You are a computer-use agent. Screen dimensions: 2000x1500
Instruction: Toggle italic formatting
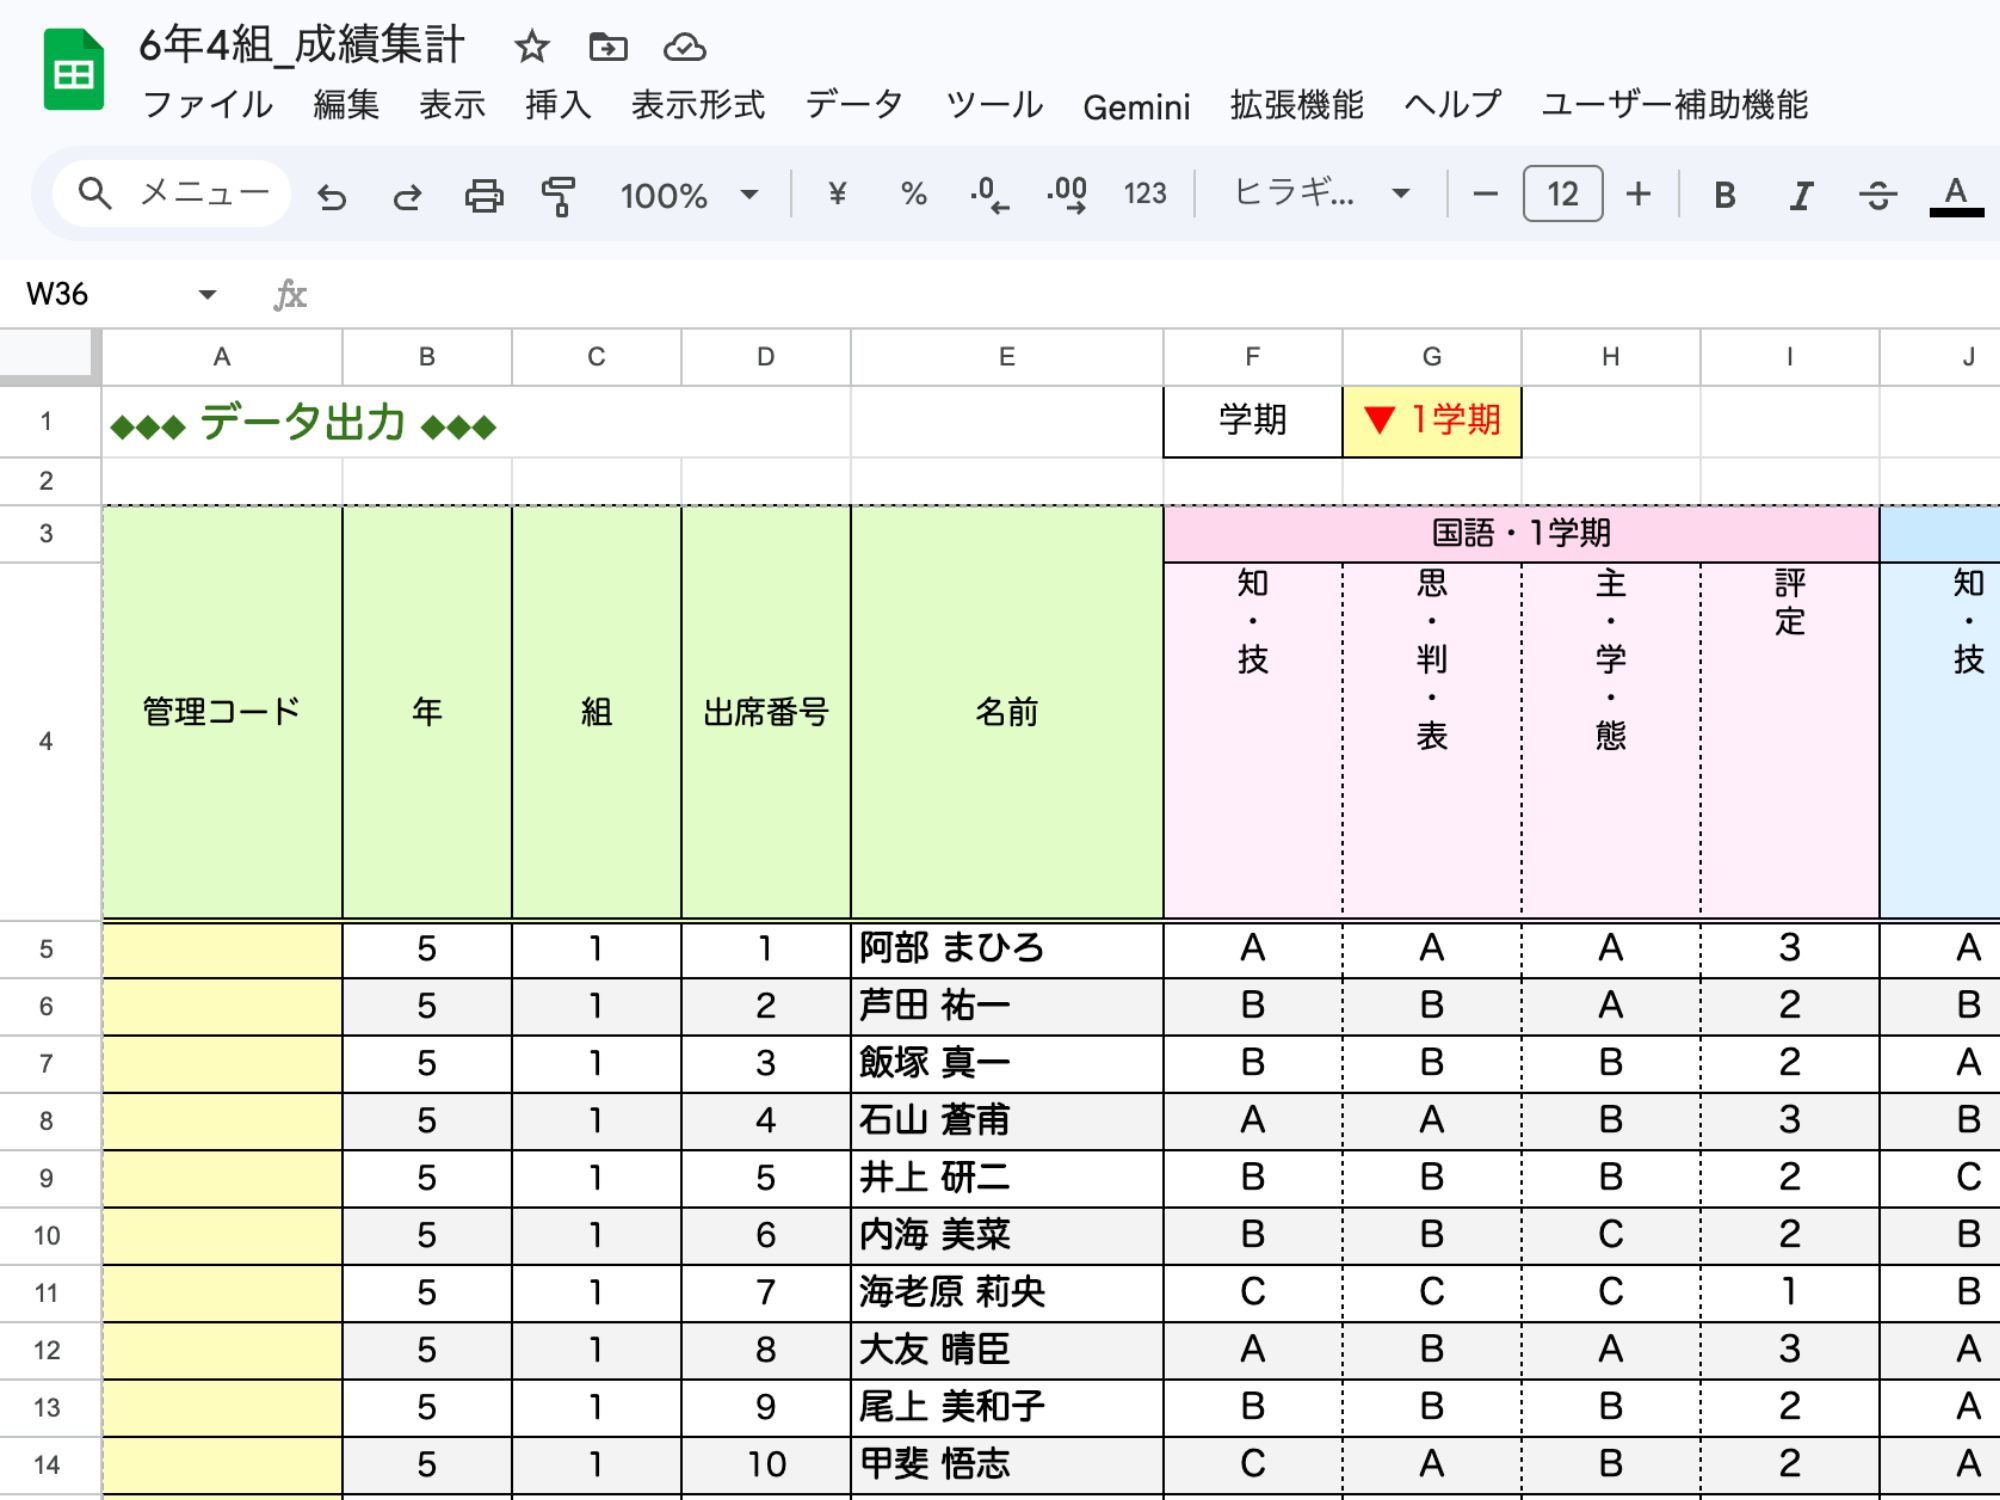point(1801,194)
